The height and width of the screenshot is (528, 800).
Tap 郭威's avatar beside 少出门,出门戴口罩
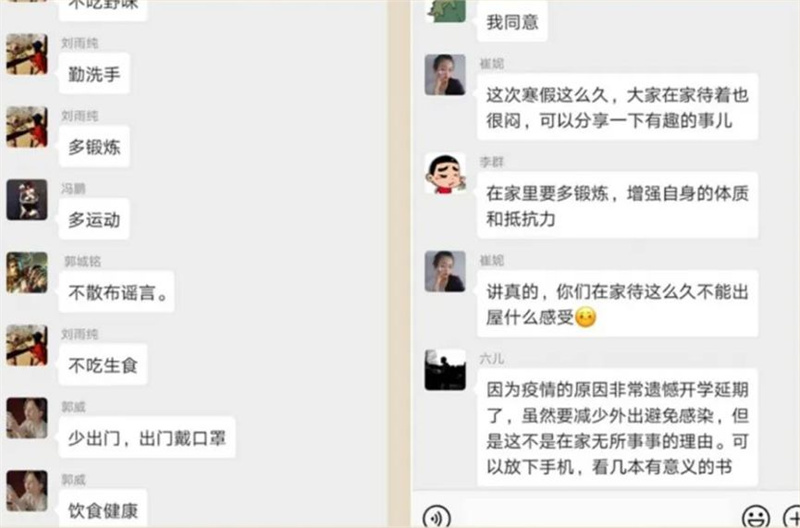point(27,418)
